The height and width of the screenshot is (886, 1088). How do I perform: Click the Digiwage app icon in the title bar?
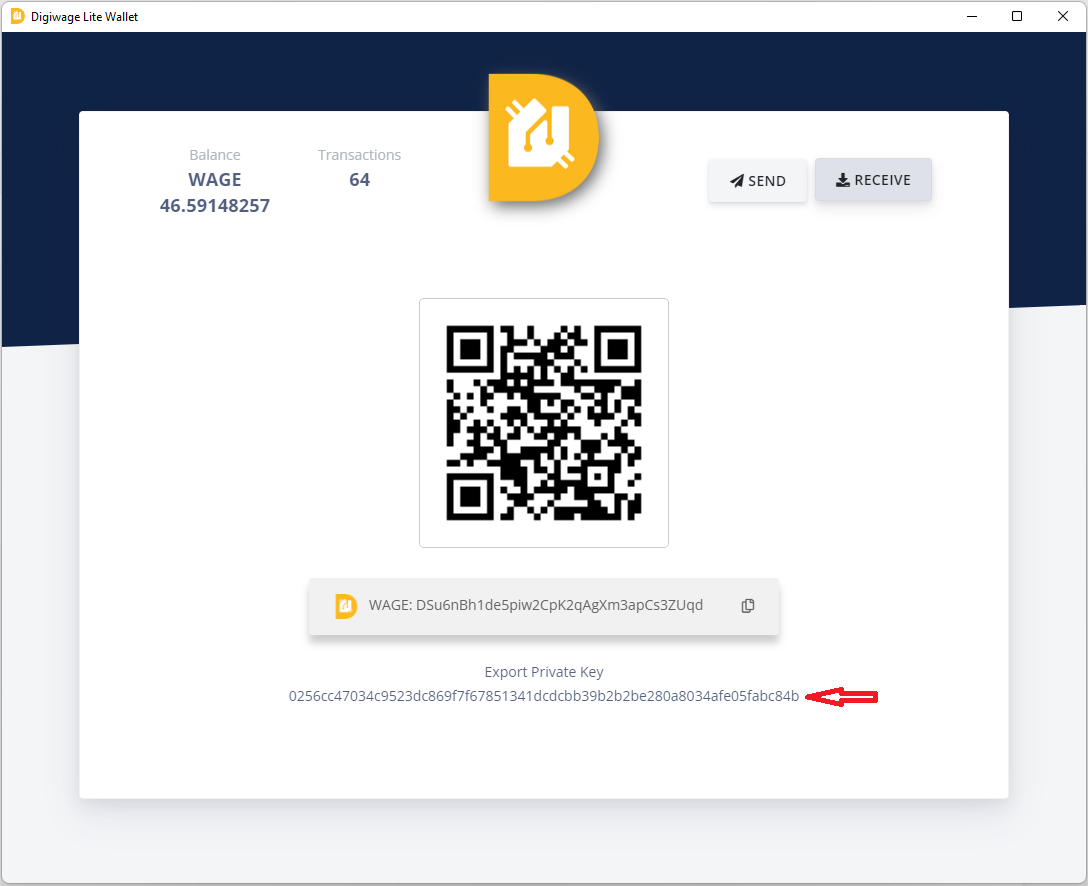tap(17, 16)
